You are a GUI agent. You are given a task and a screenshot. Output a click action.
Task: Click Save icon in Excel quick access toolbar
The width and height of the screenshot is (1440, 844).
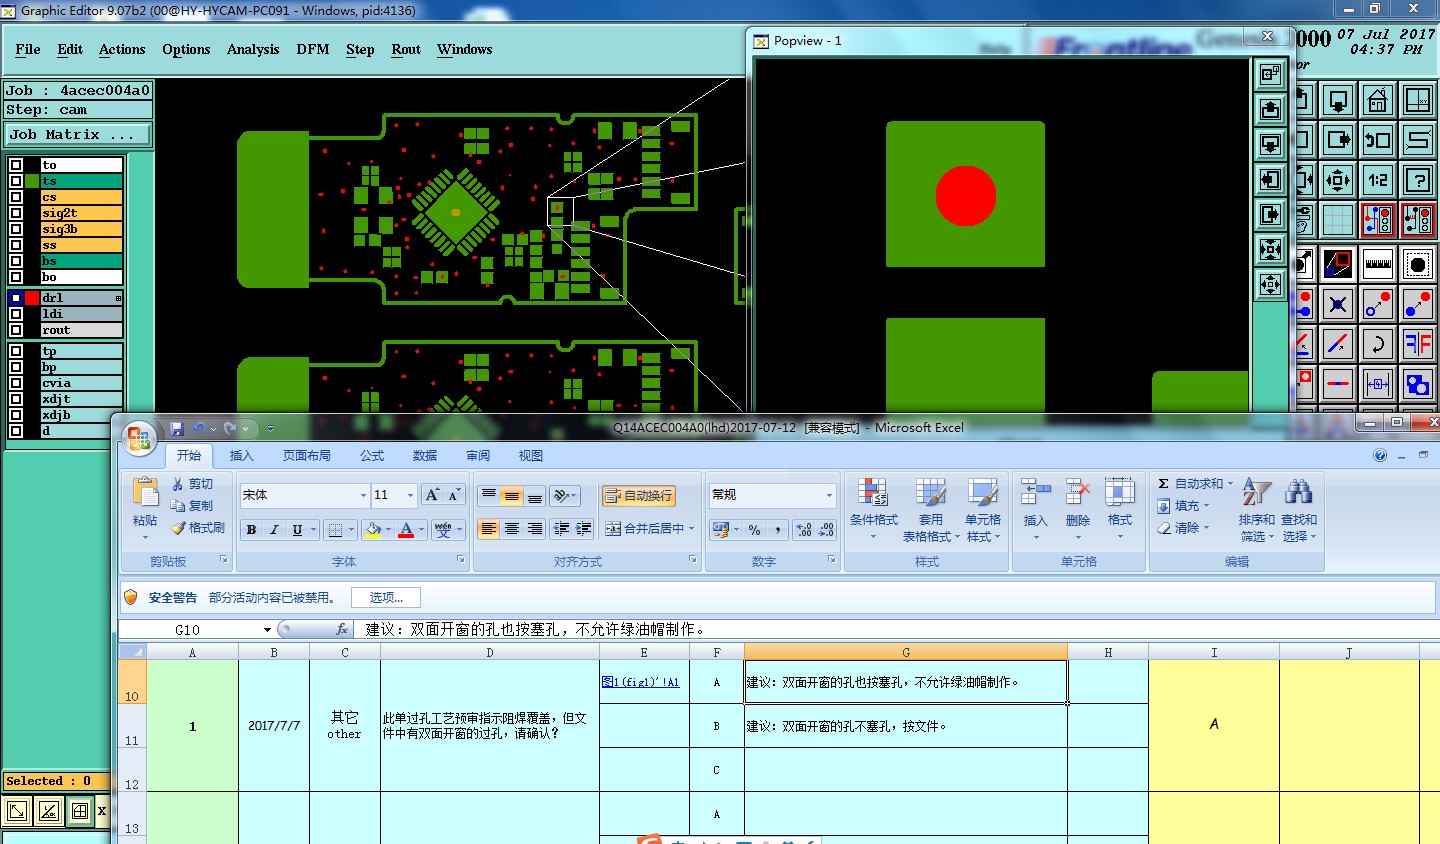point(177,428)
